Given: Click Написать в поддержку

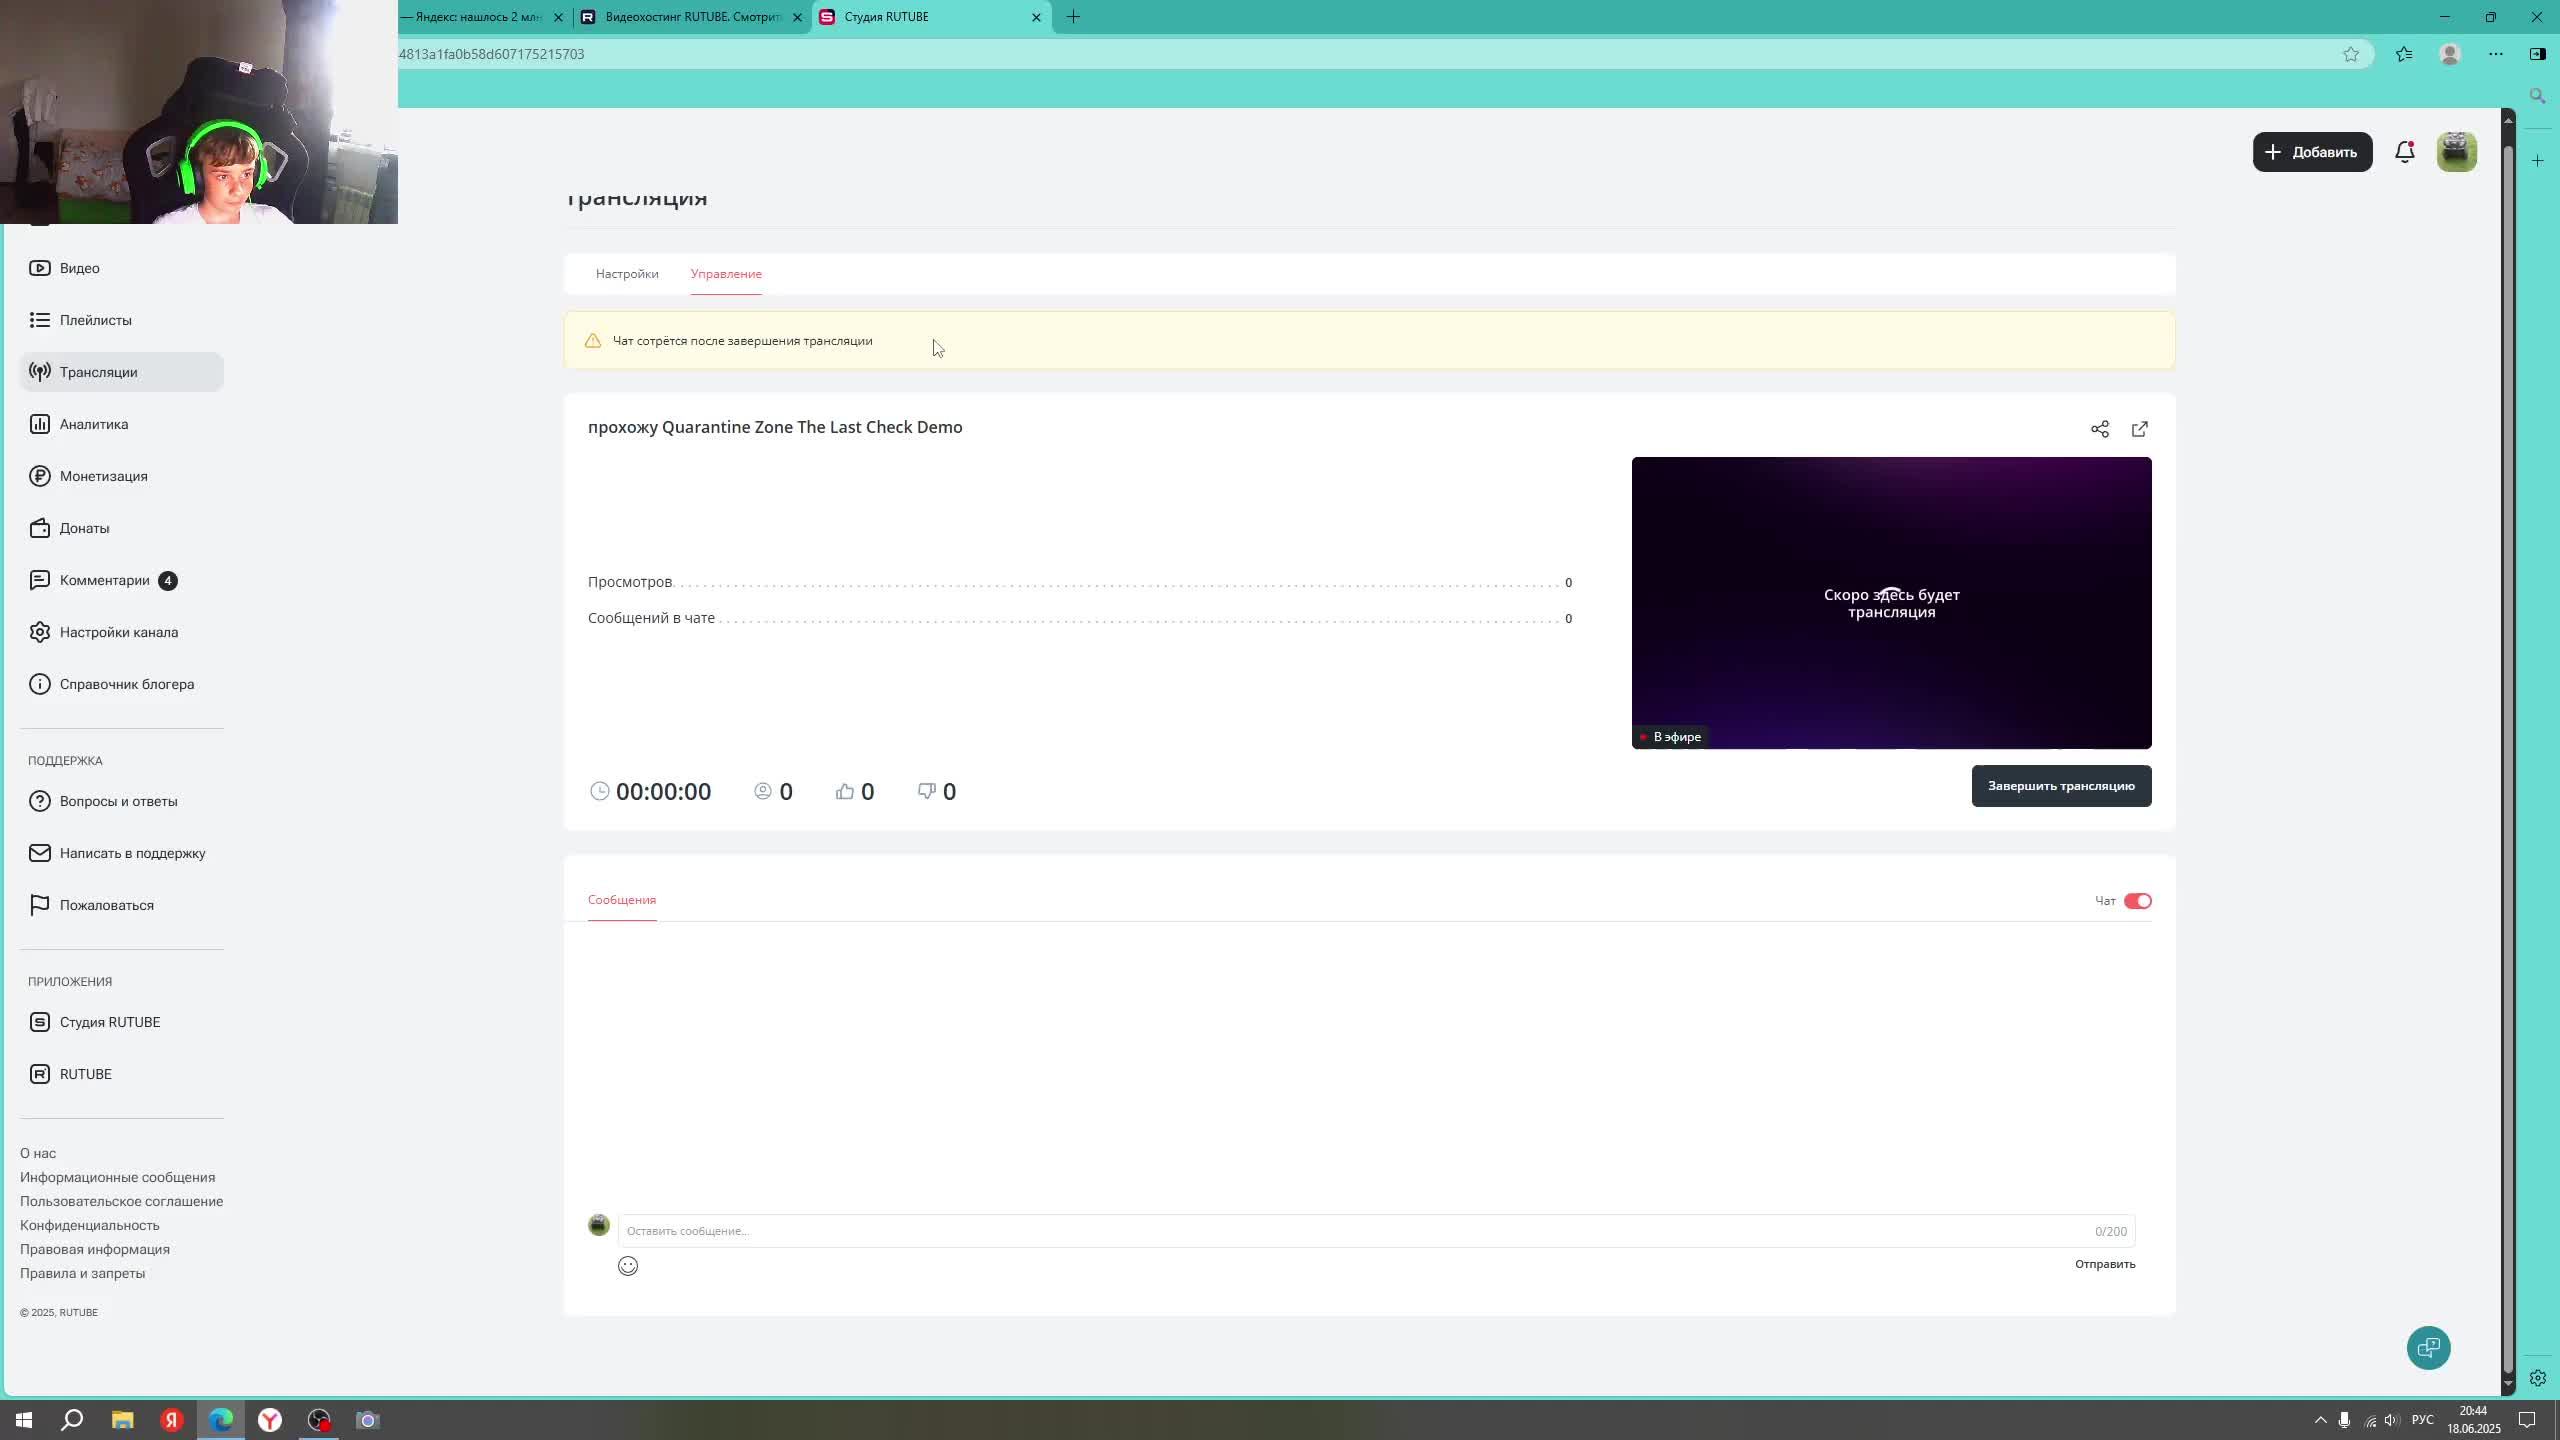Looking at the screenshot, I should (x=121, y=853).
